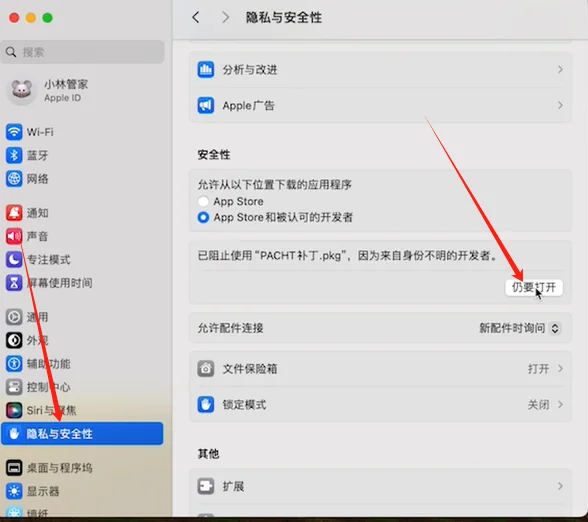Click the 扩展 extensions icon

click(x=206, y=486)
